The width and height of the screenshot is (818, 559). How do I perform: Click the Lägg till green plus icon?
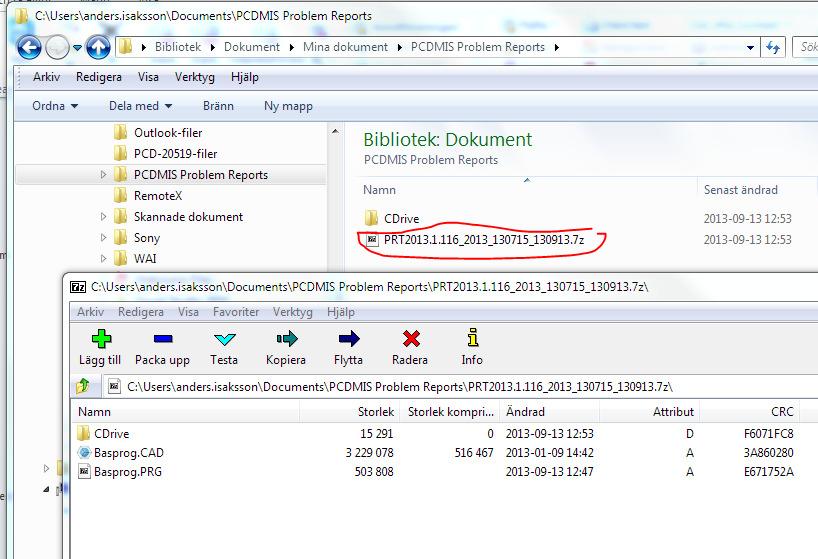(101, 339)
